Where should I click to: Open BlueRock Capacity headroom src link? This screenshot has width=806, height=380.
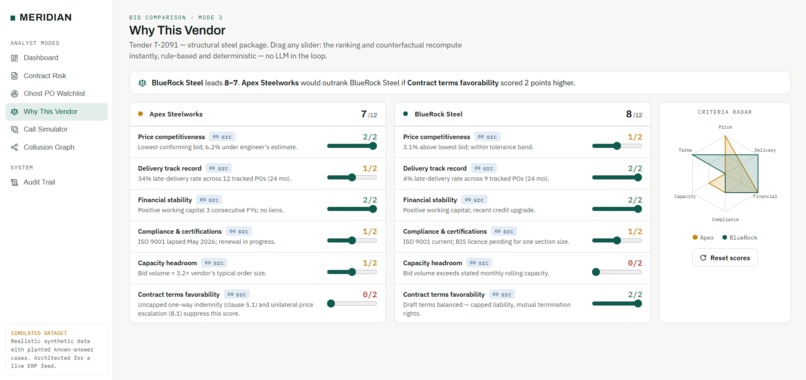coord(480,263)
